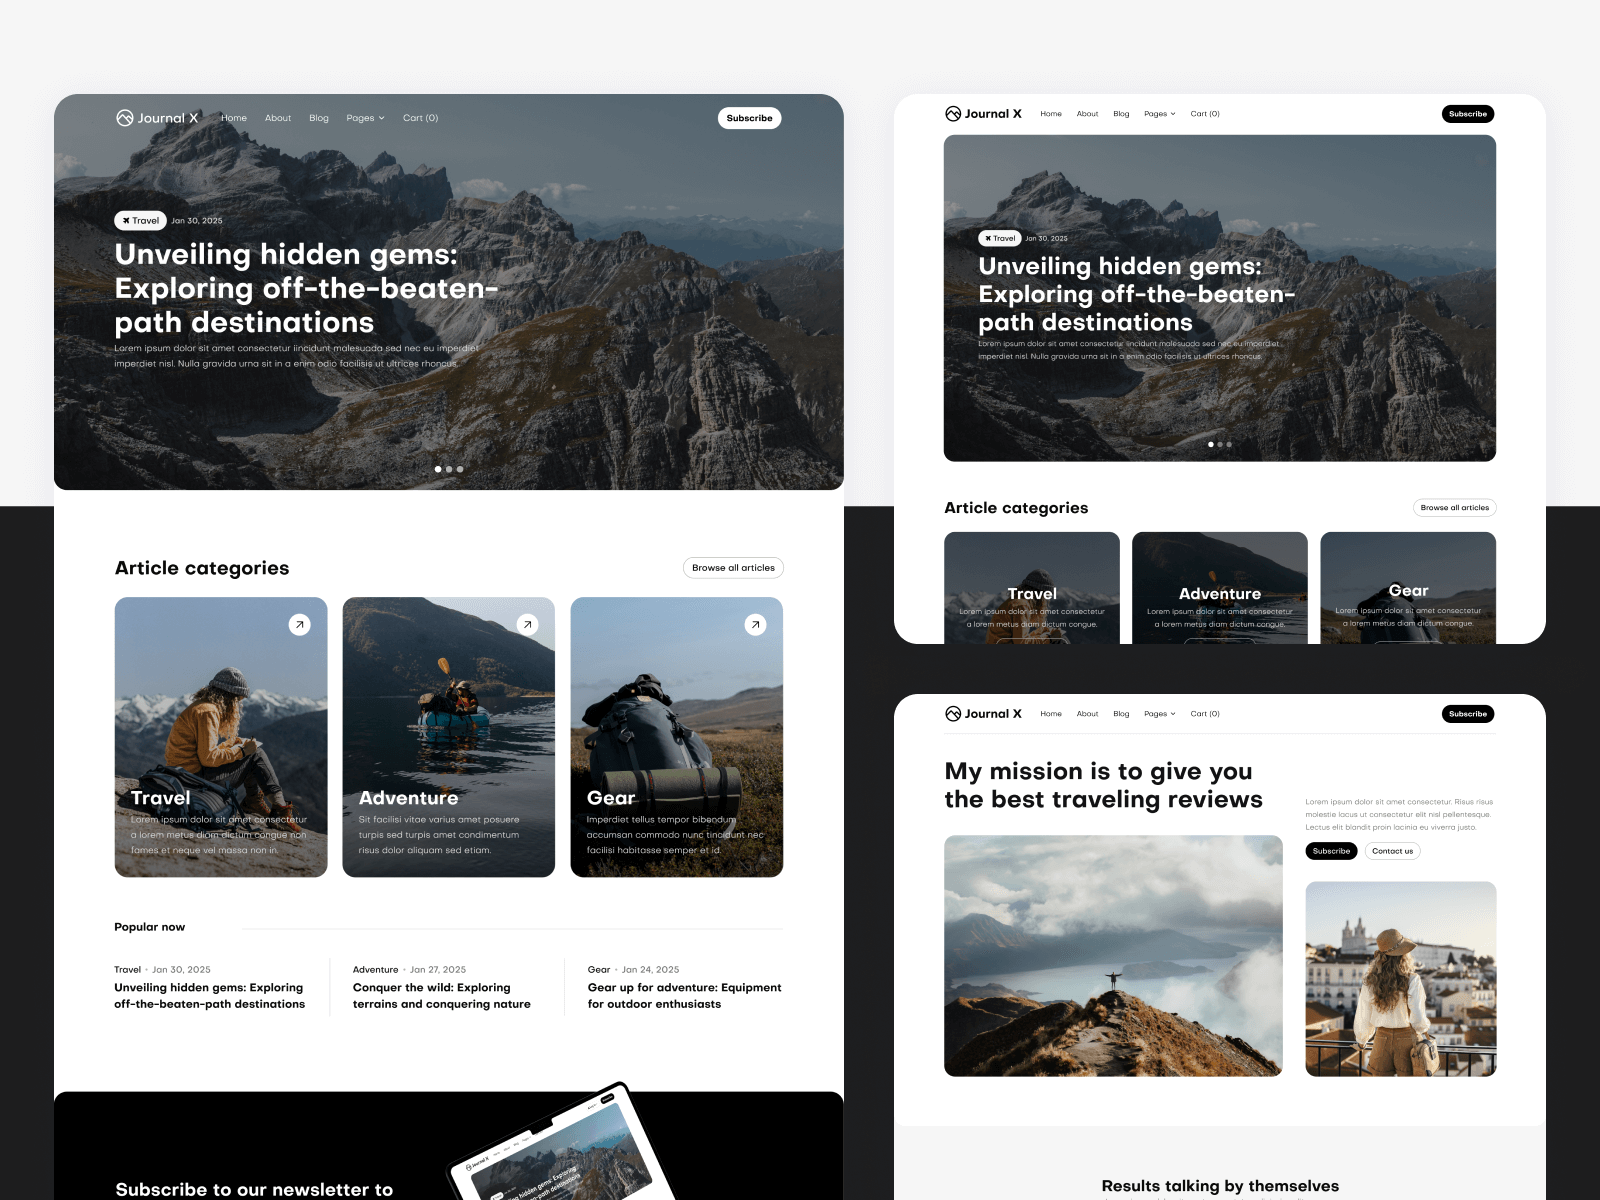
Task: Open Blog in bottom-right mockup nav
Action: 1121,714
